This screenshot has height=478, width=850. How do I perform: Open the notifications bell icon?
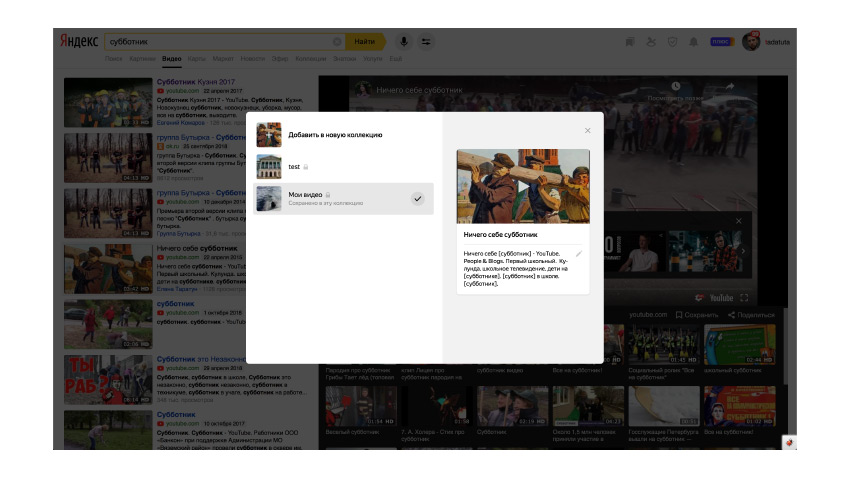pos(693,42)
